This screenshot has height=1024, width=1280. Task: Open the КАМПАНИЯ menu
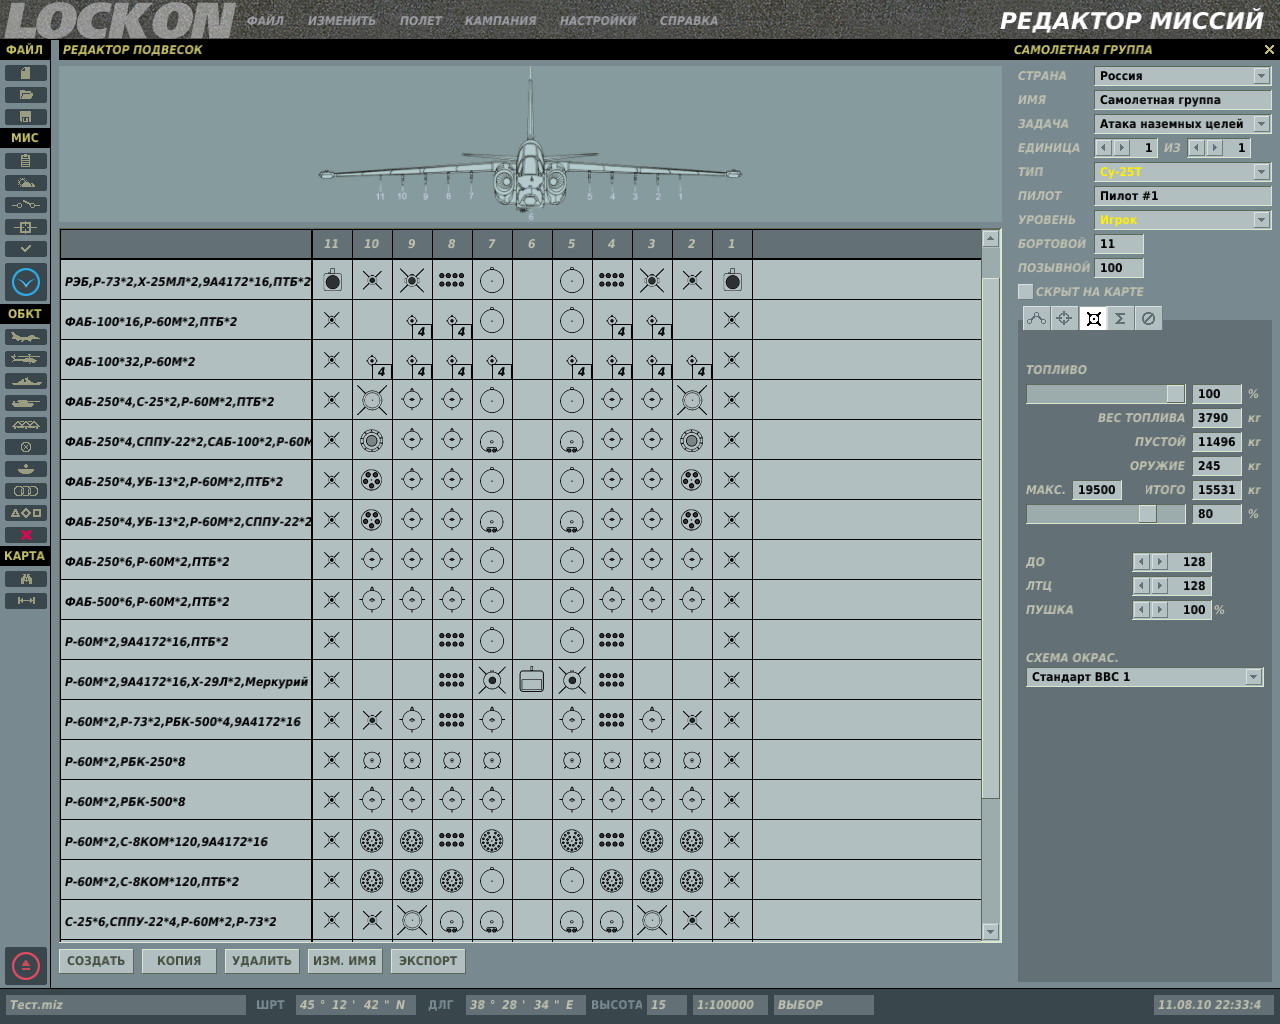[x=500, y=20]
